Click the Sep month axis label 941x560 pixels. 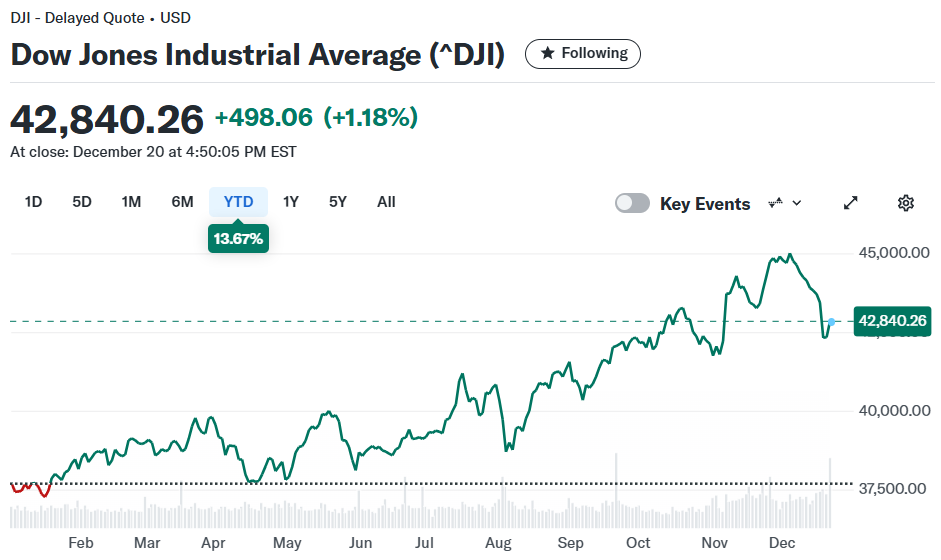point(570,543)
